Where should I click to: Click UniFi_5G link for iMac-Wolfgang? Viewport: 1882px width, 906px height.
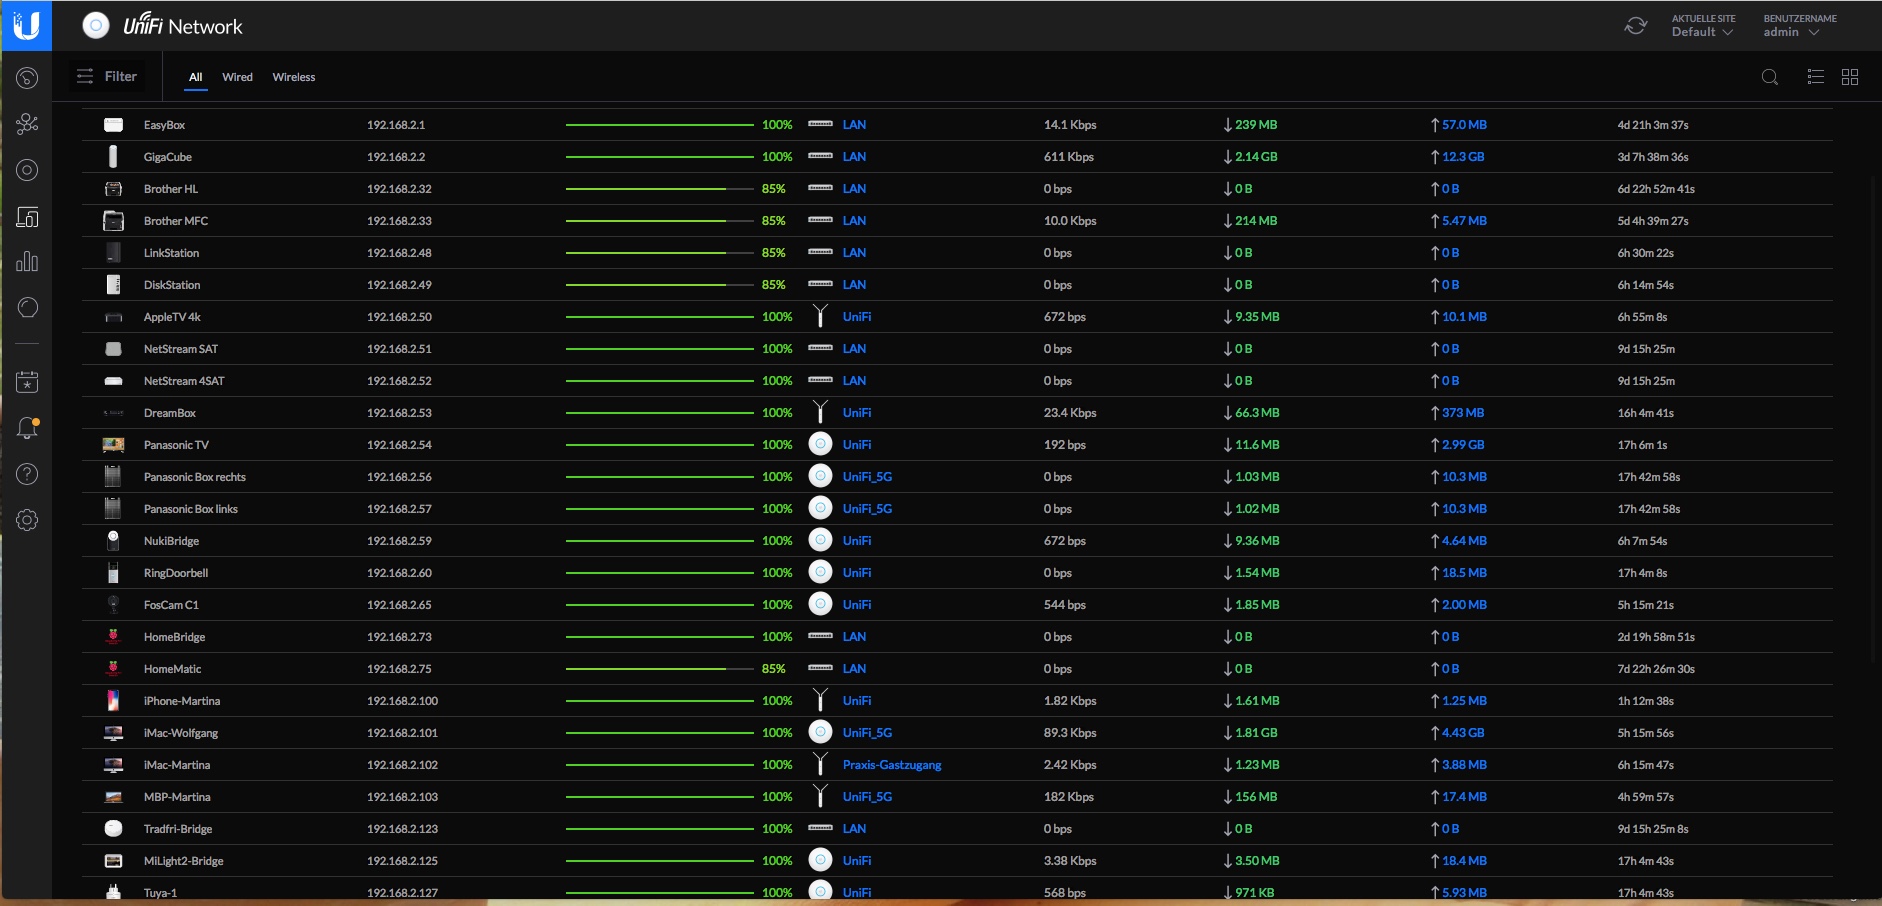point(866,733)
